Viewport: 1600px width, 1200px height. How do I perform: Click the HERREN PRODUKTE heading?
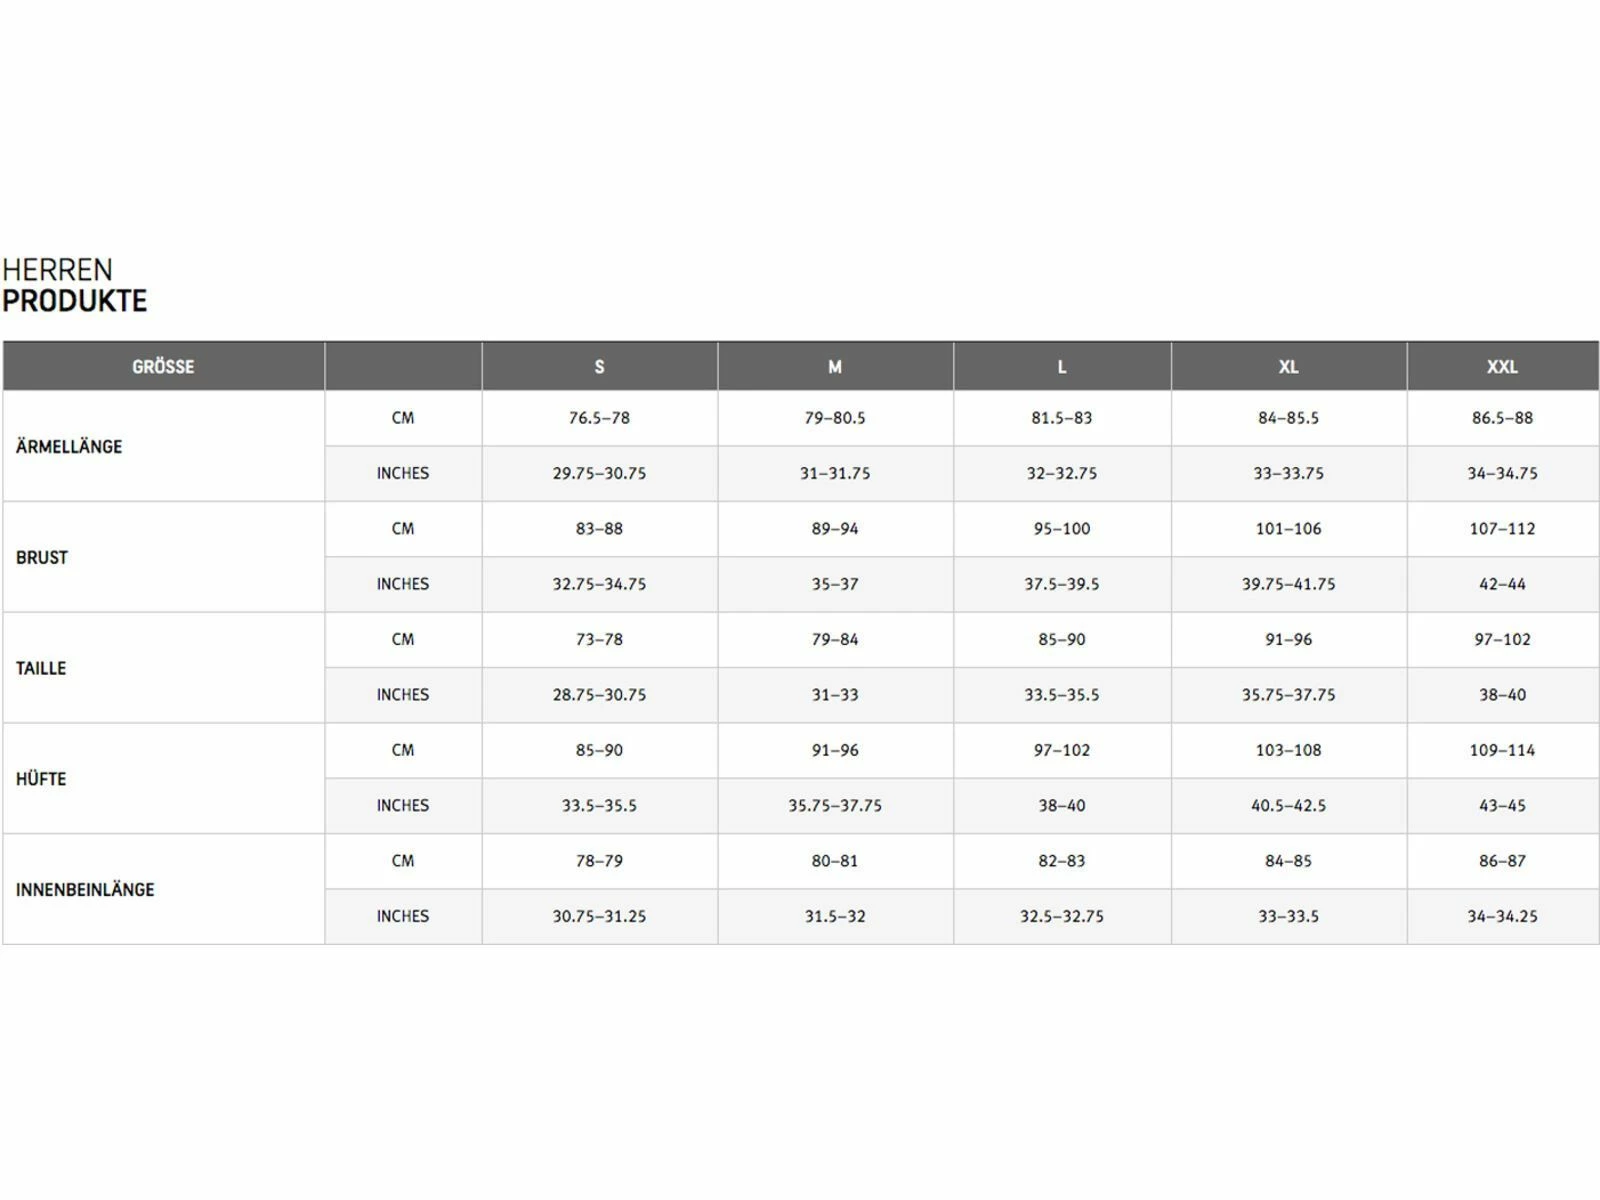(x=75, y=286)
